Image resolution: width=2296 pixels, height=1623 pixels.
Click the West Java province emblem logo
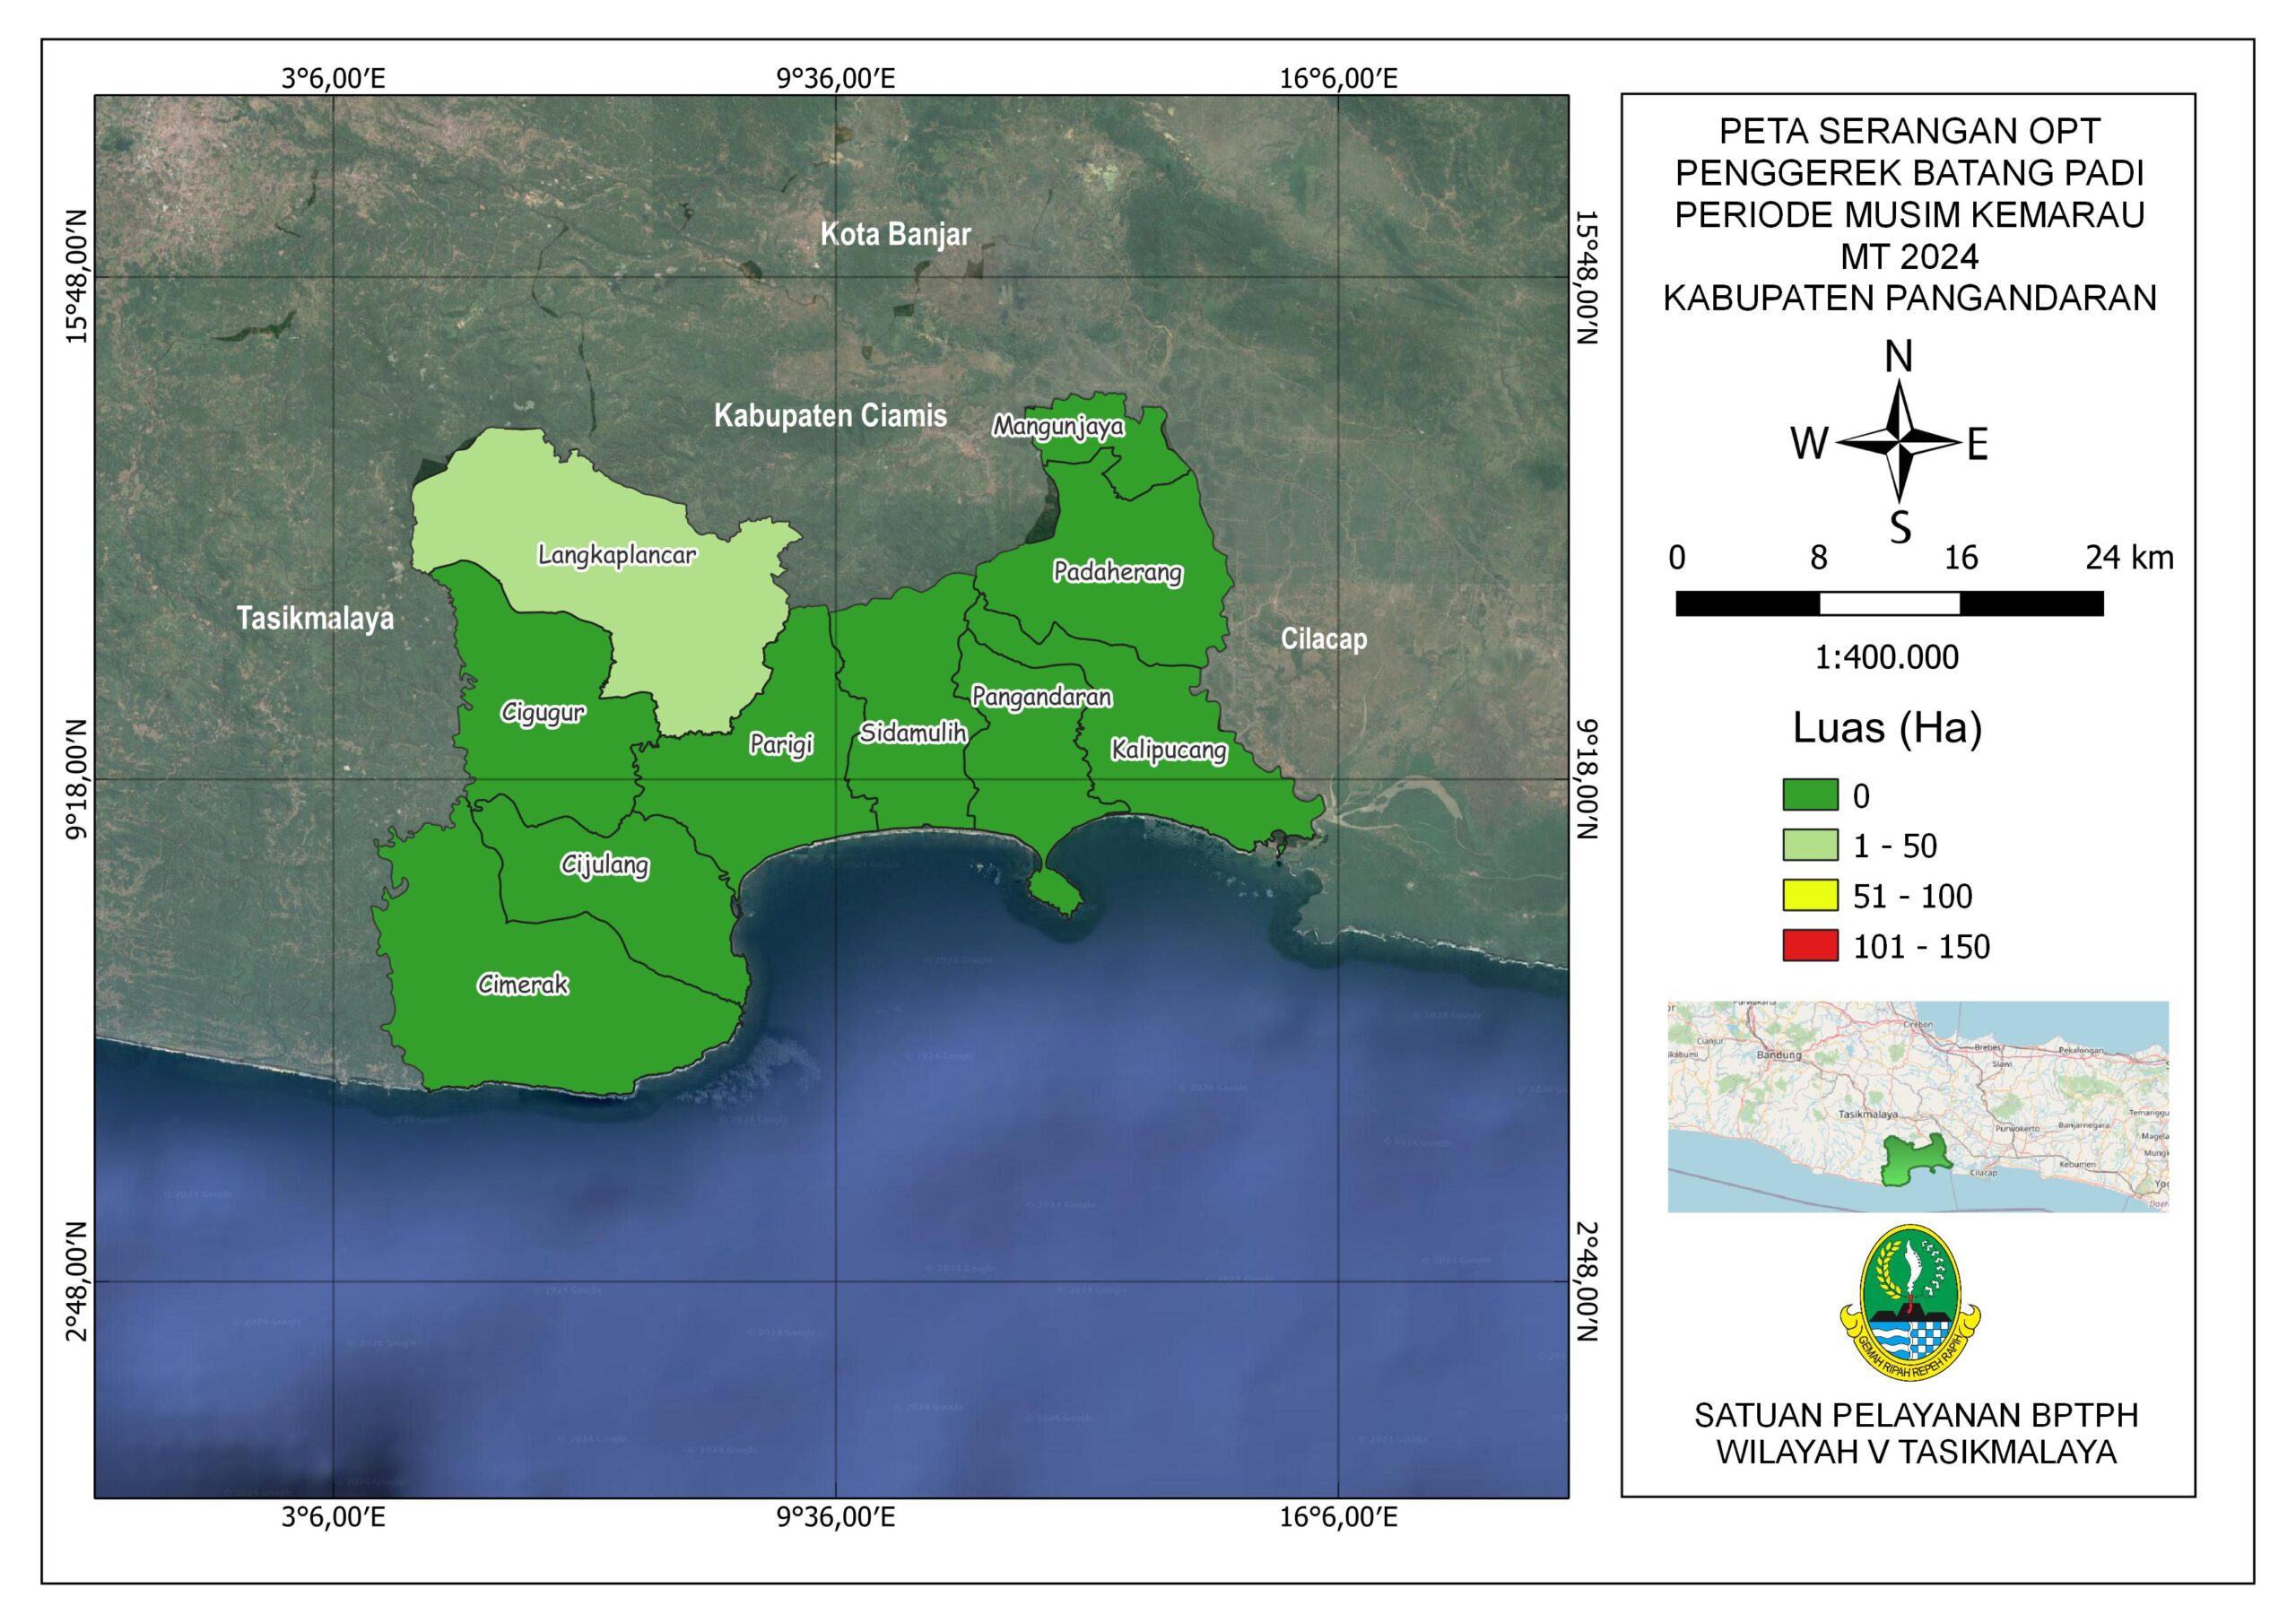point(1911,1303)
